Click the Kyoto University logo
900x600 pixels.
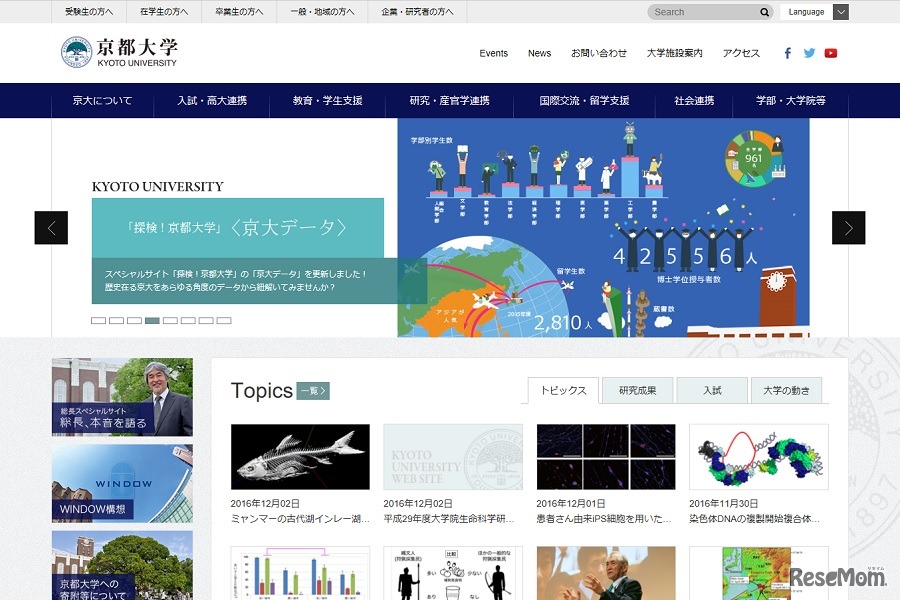(119, 52)
